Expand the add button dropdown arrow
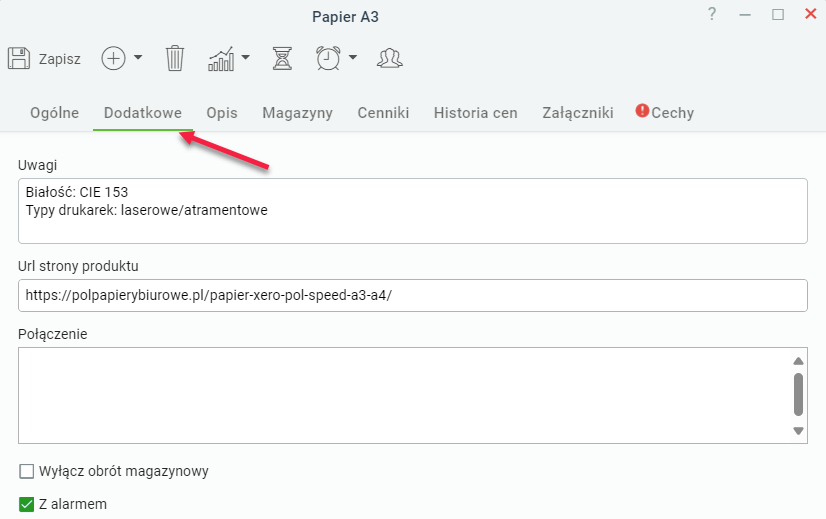The height and width of the screenshot is (519, 826). tap(138, 57)
